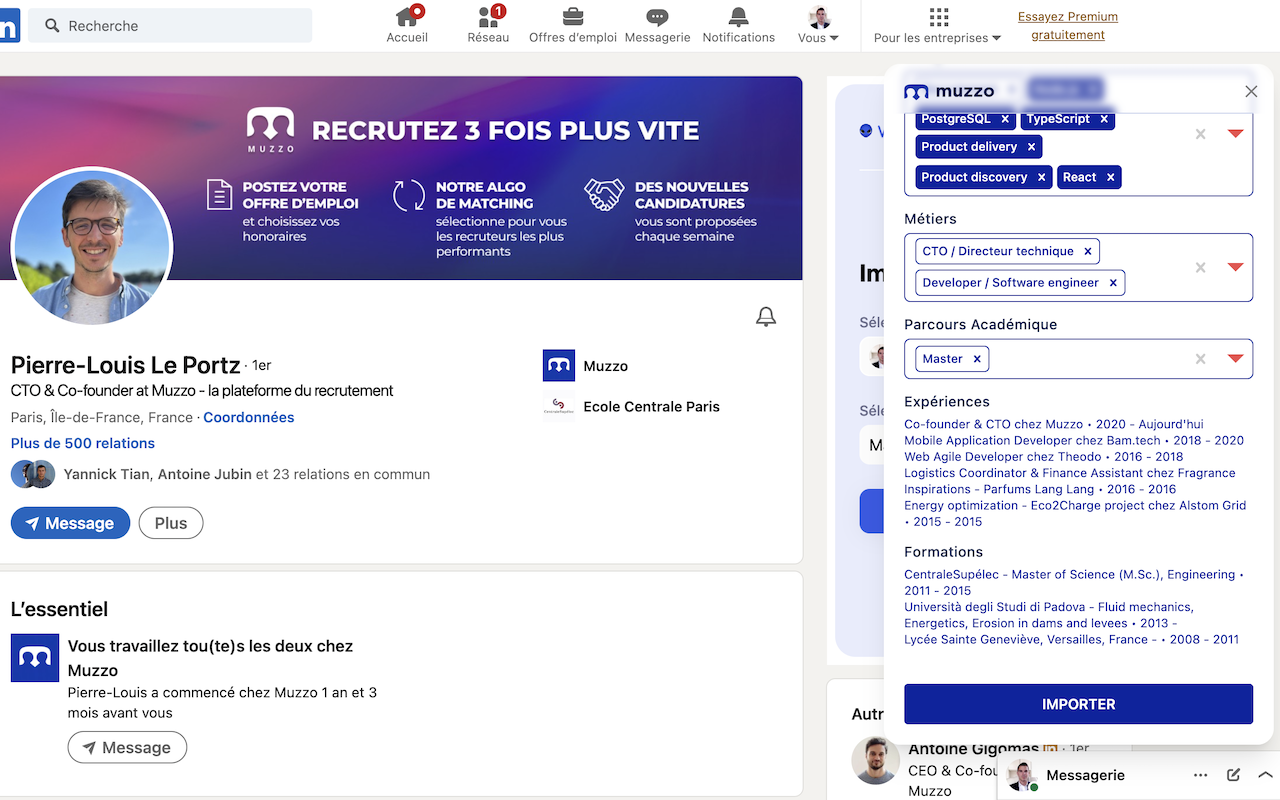Click the Muzzo logo in L'essentiel

(35, 658)
